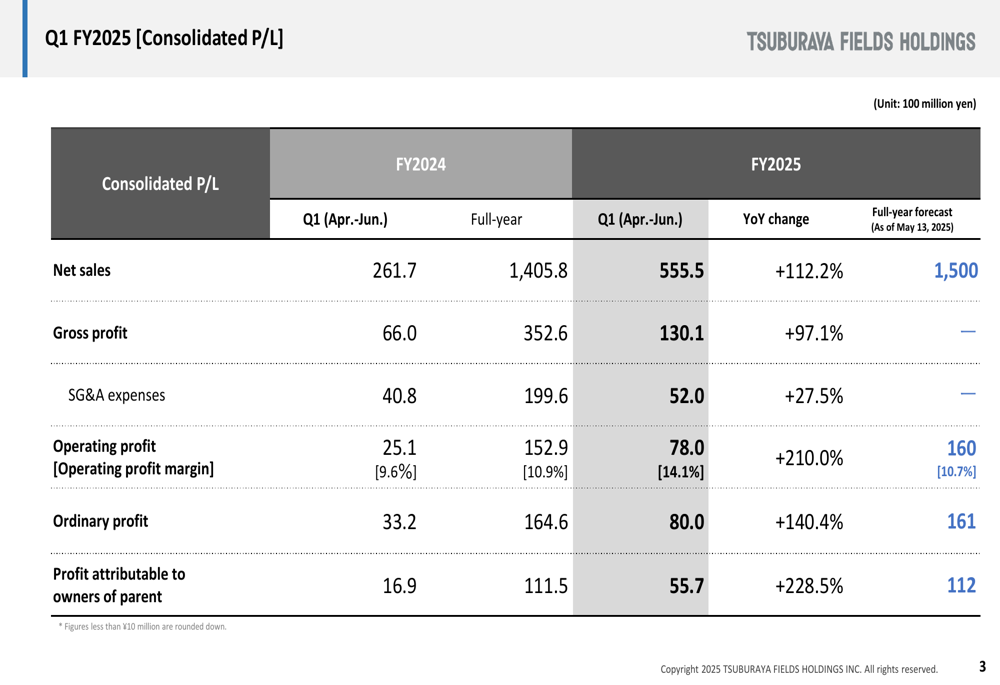Click the Consolidated P/L table header cell
1000x685 pixels.
click(160, 184)
